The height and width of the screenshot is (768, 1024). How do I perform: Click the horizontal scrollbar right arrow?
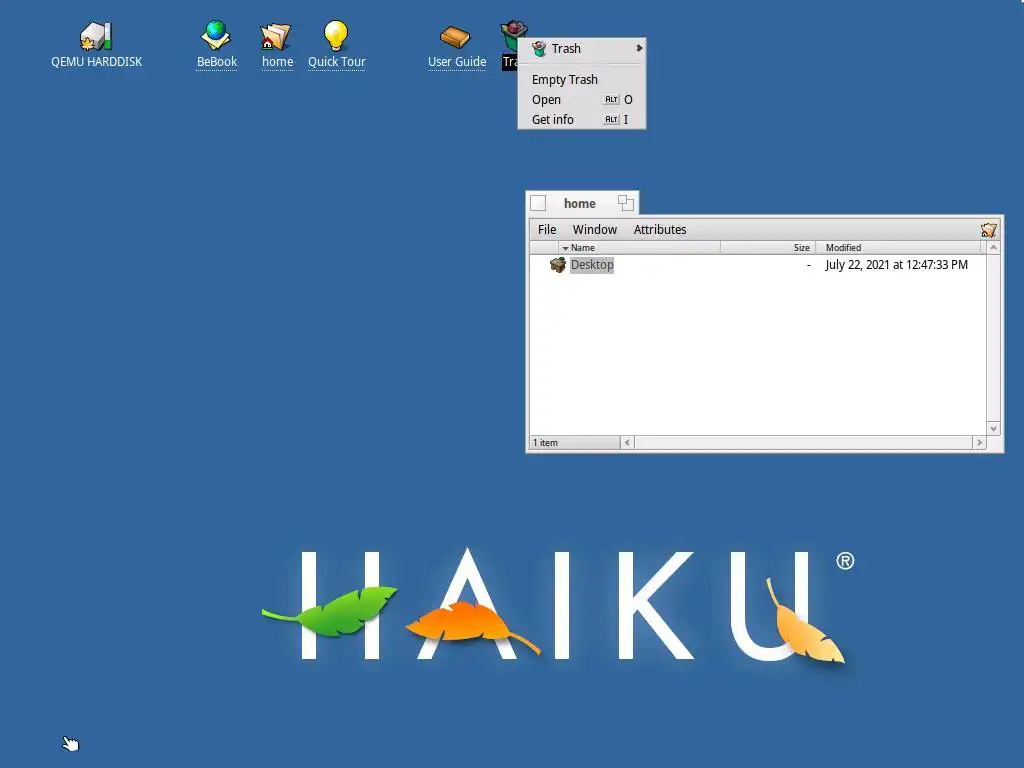979,443
